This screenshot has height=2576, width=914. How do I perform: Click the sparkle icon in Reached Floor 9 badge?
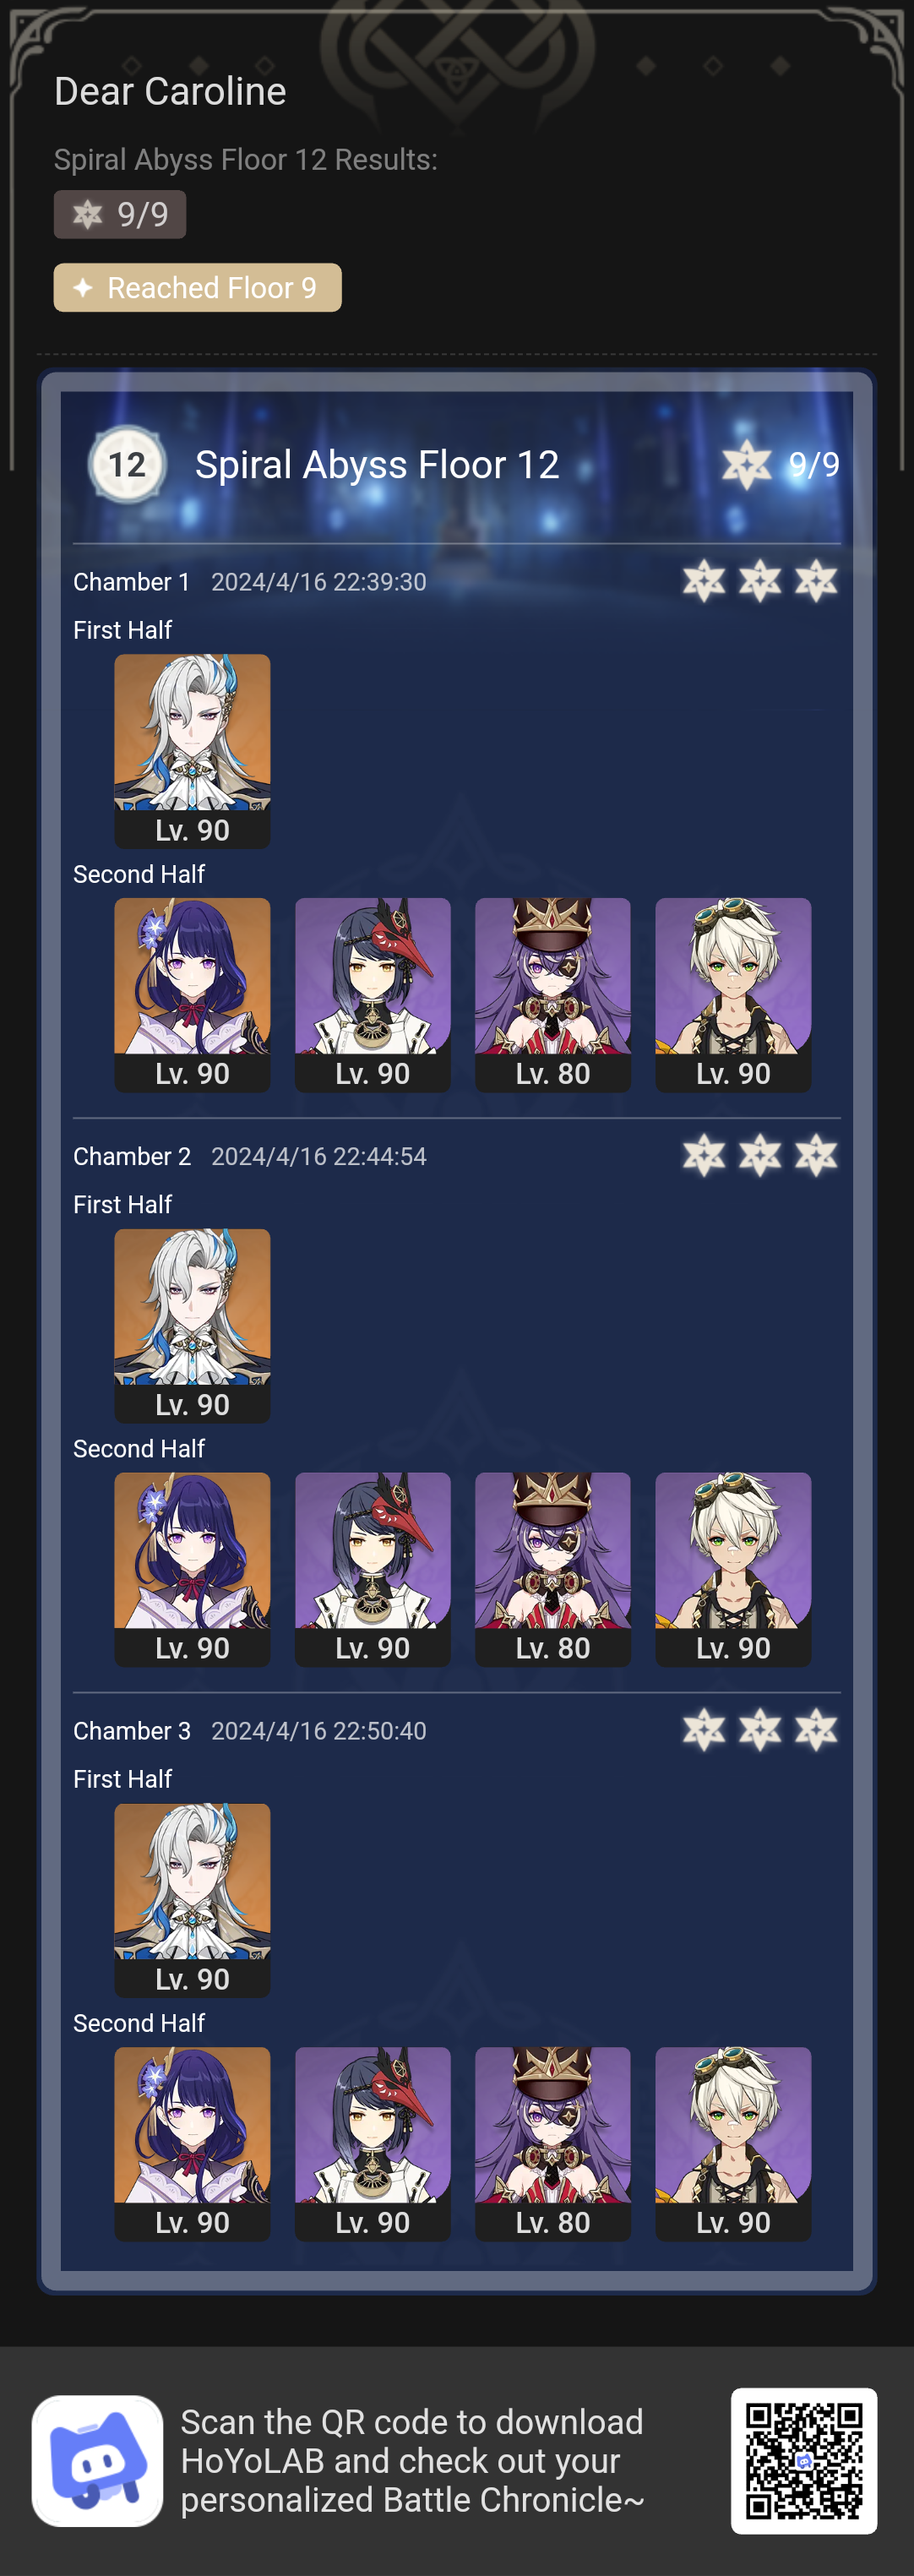point(84,288)
